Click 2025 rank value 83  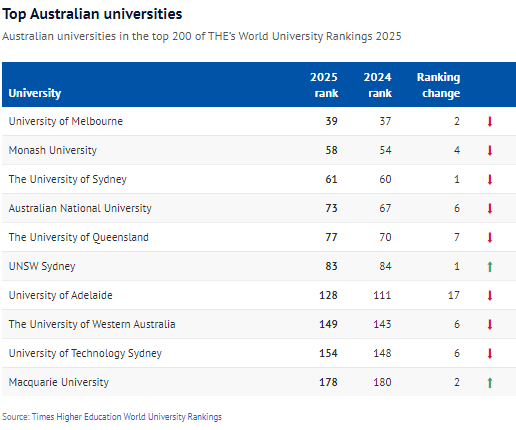[x=332, y=266]
